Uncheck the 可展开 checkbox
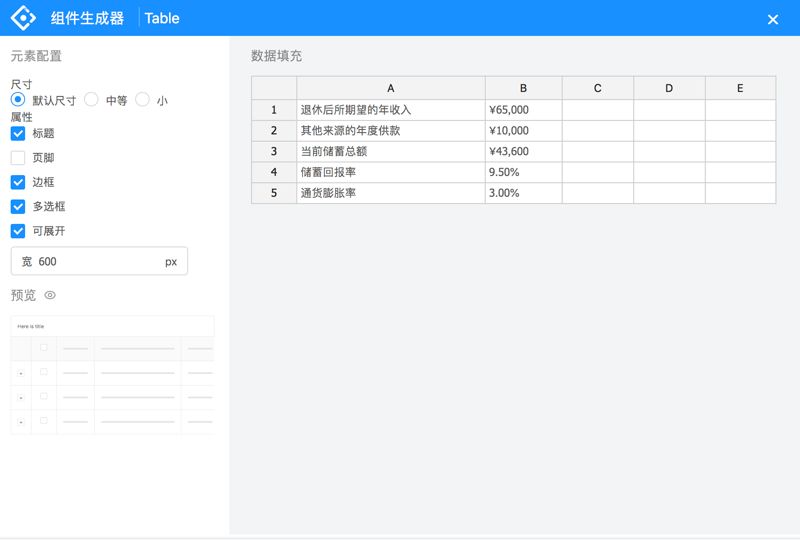The image size is (800, 540). click(18, 231)
